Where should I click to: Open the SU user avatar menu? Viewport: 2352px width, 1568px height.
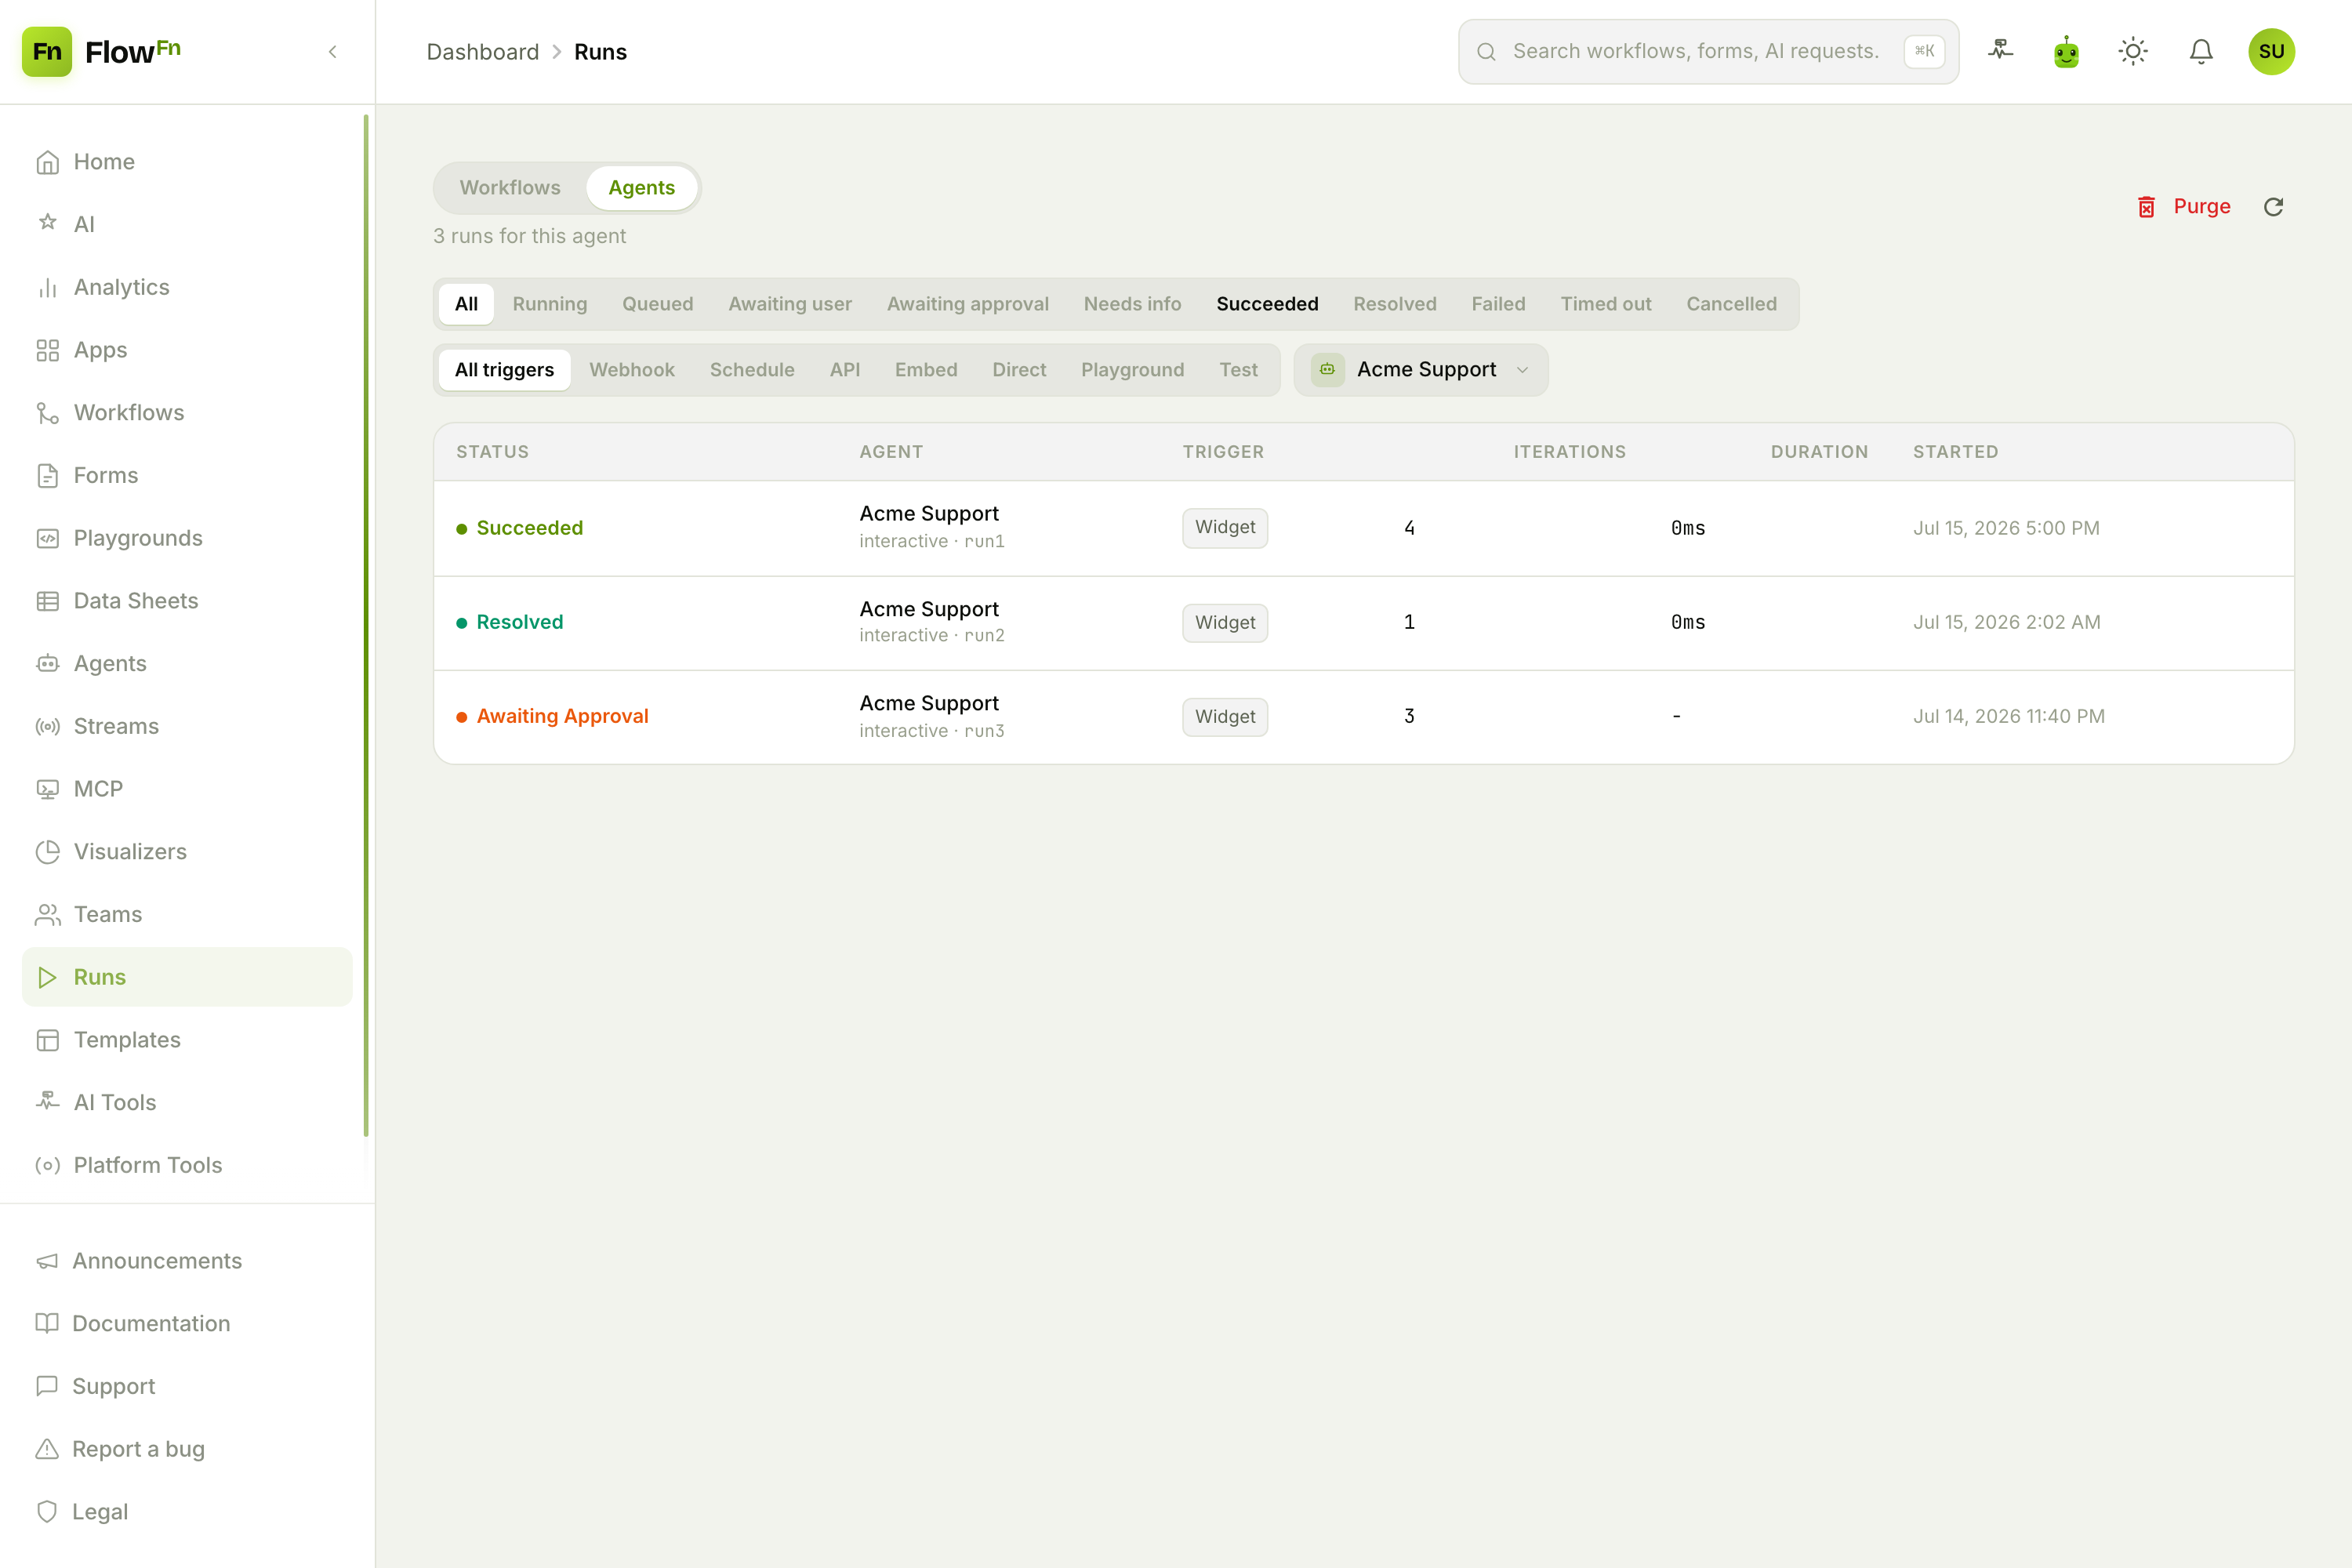coord(2271,51)
